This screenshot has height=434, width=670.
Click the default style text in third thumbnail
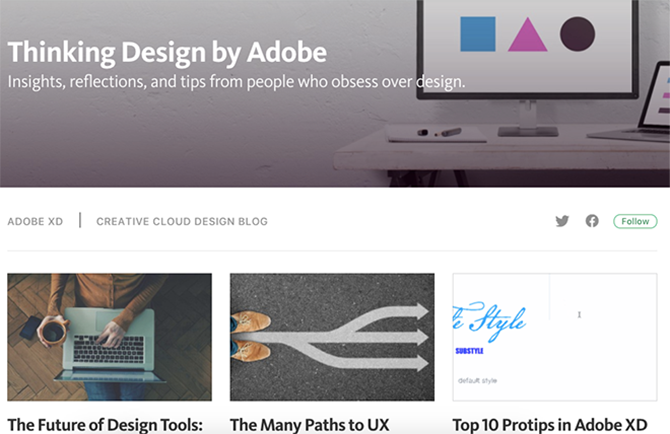tap(477, 381)
